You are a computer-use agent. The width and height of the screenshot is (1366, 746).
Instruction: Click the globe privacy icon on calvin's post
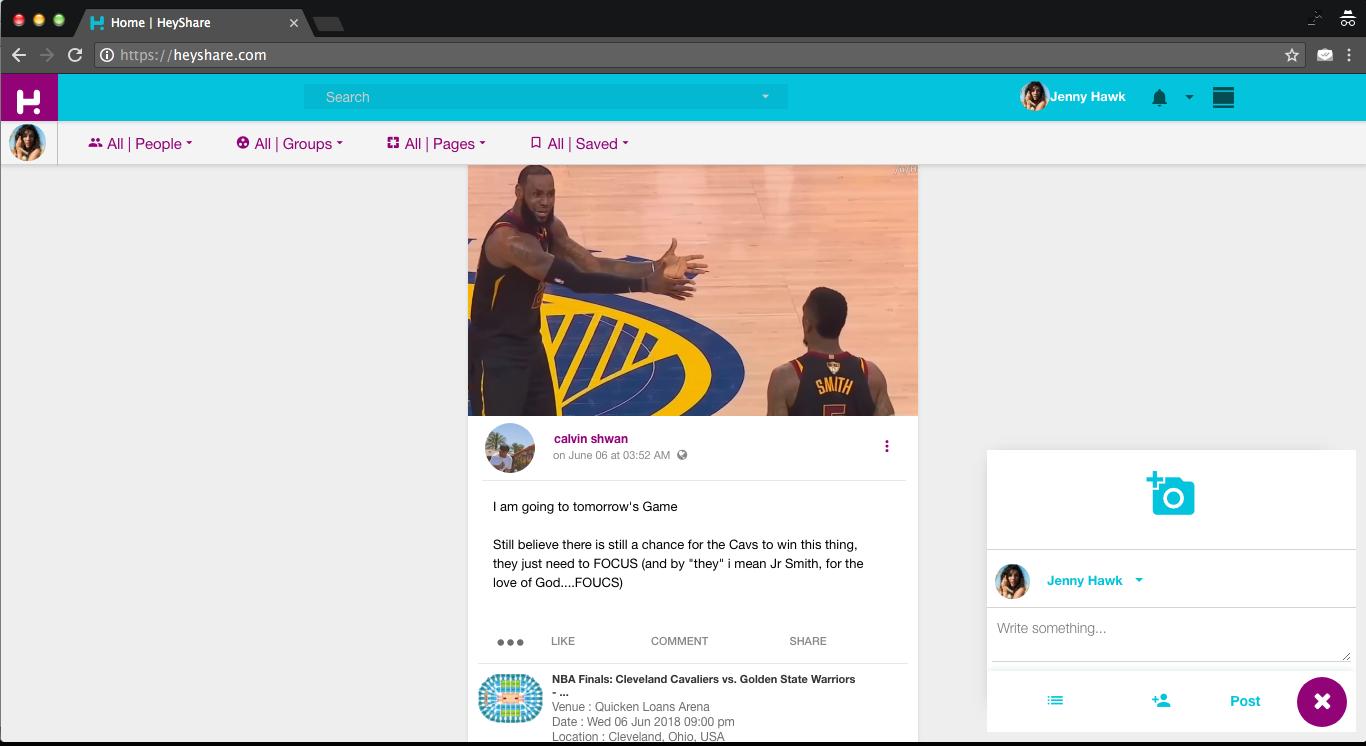[682, 454]
